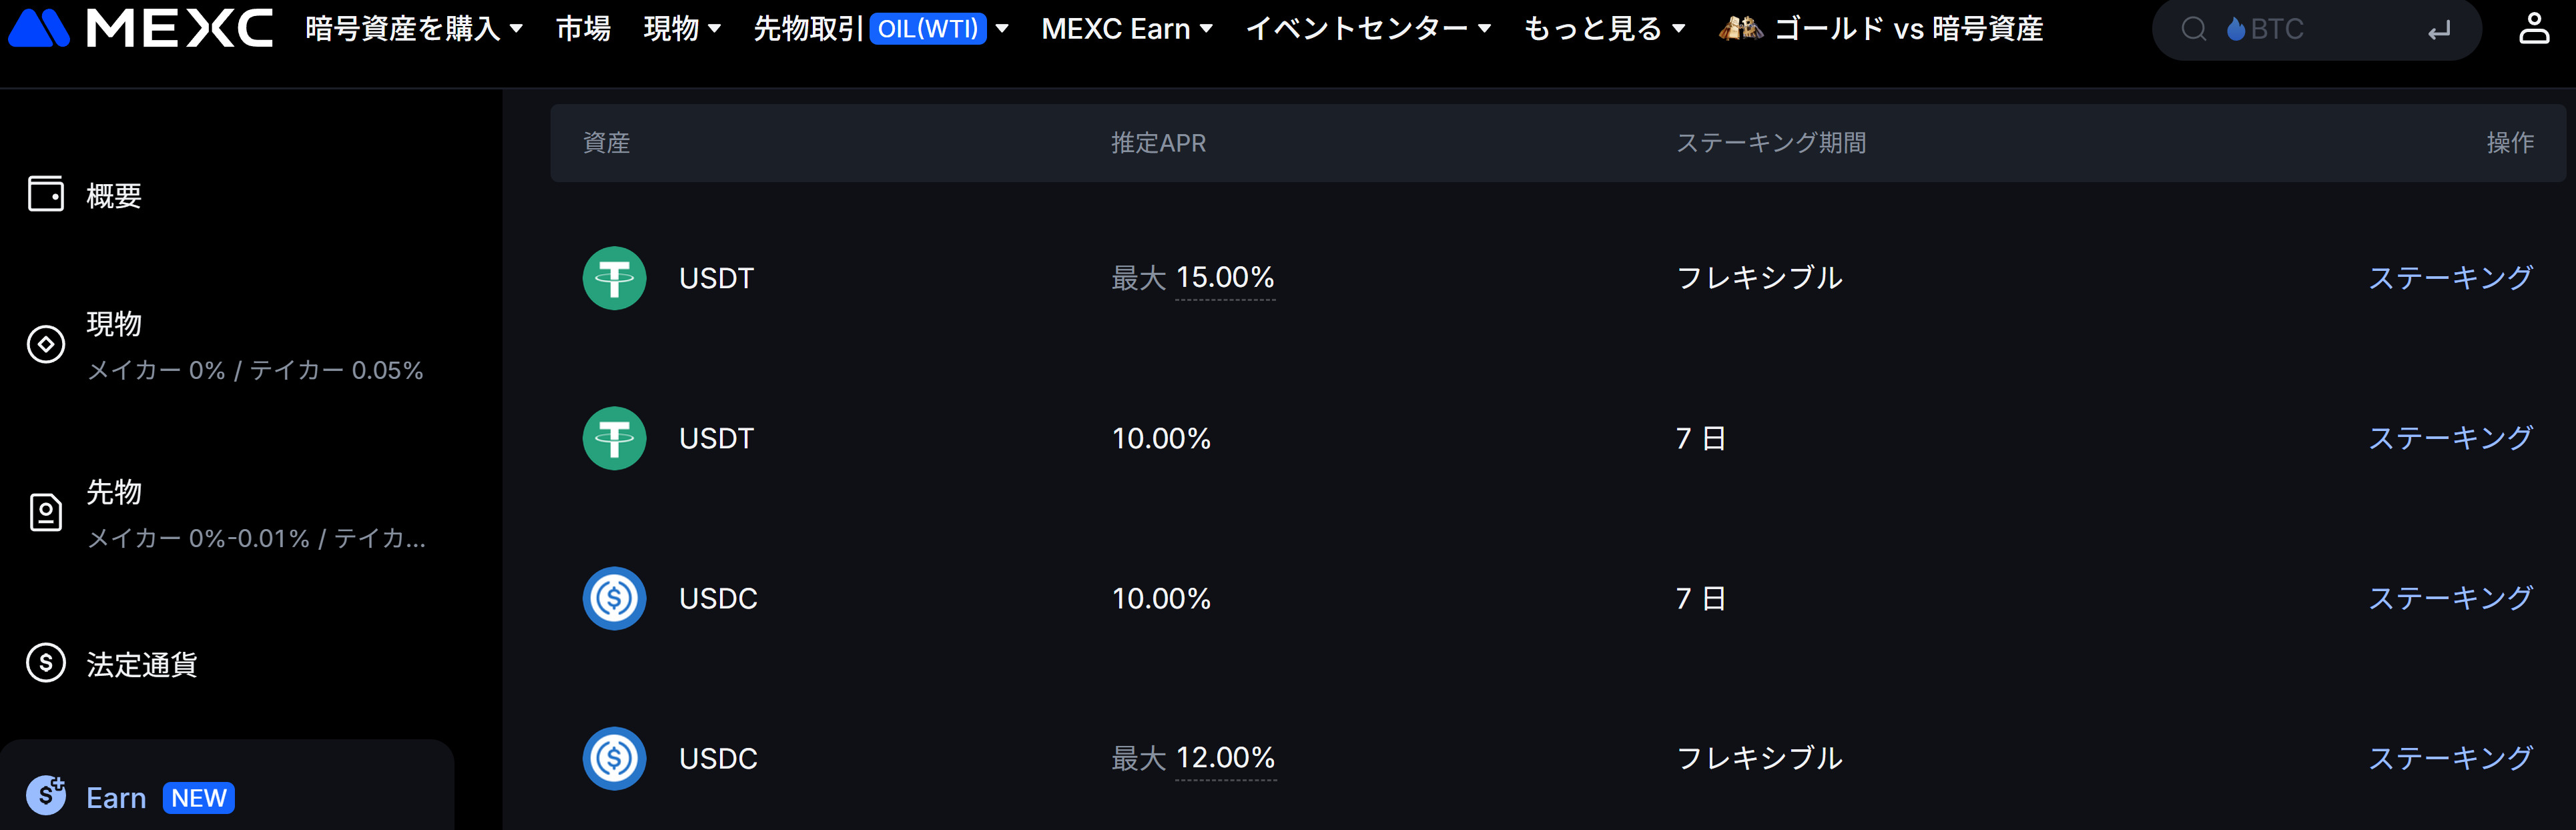The width and height of the screenshot is (2576, 830).
Task: Click the search magnifier icon
Action: click(2194, 29)
